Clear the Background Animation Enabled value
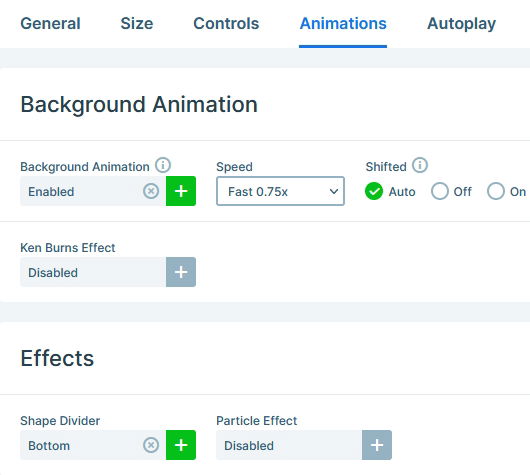Image resolution: width=530 pixels, height=475 pixels. (151, 191)
